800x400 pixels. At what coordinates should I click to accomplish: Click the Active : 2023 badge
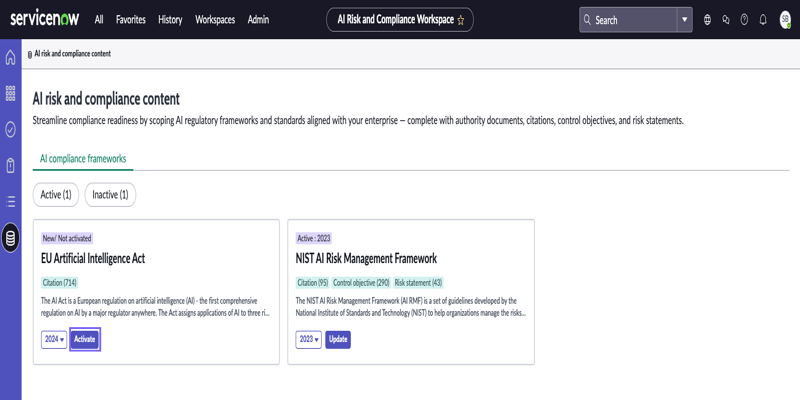click(313, 238)
